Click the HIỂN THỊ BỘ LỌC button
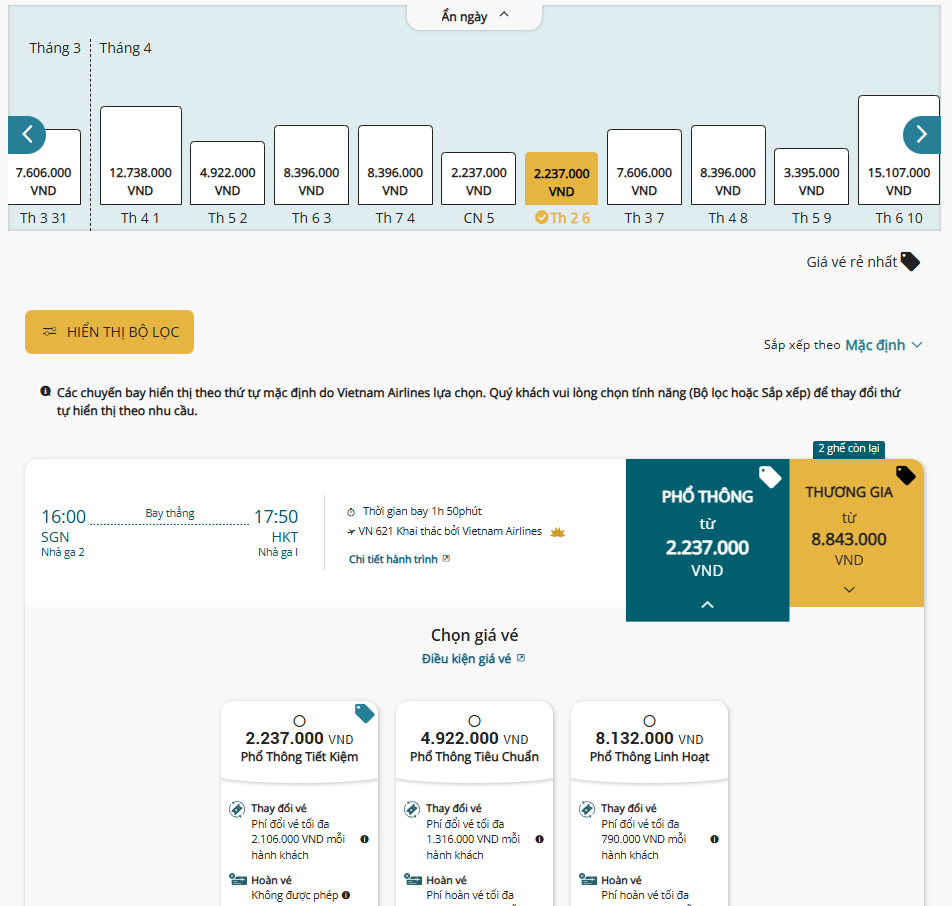 109,332
